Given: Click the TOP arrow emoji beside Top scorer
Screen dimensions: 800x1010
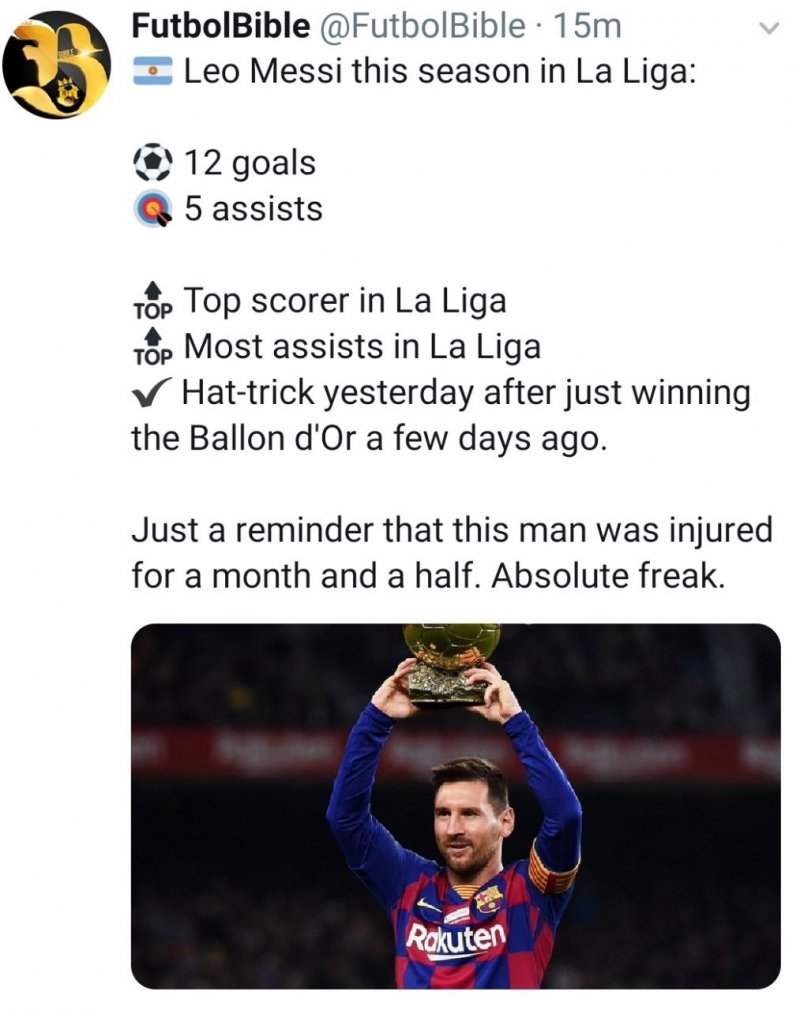Looking at the screenshot, I should (x=153, y=300).
